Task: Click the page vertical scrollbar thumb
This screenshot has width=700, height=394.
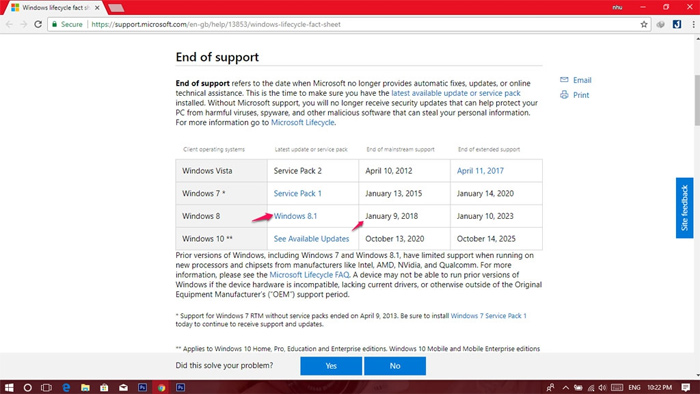Action: 697,100
